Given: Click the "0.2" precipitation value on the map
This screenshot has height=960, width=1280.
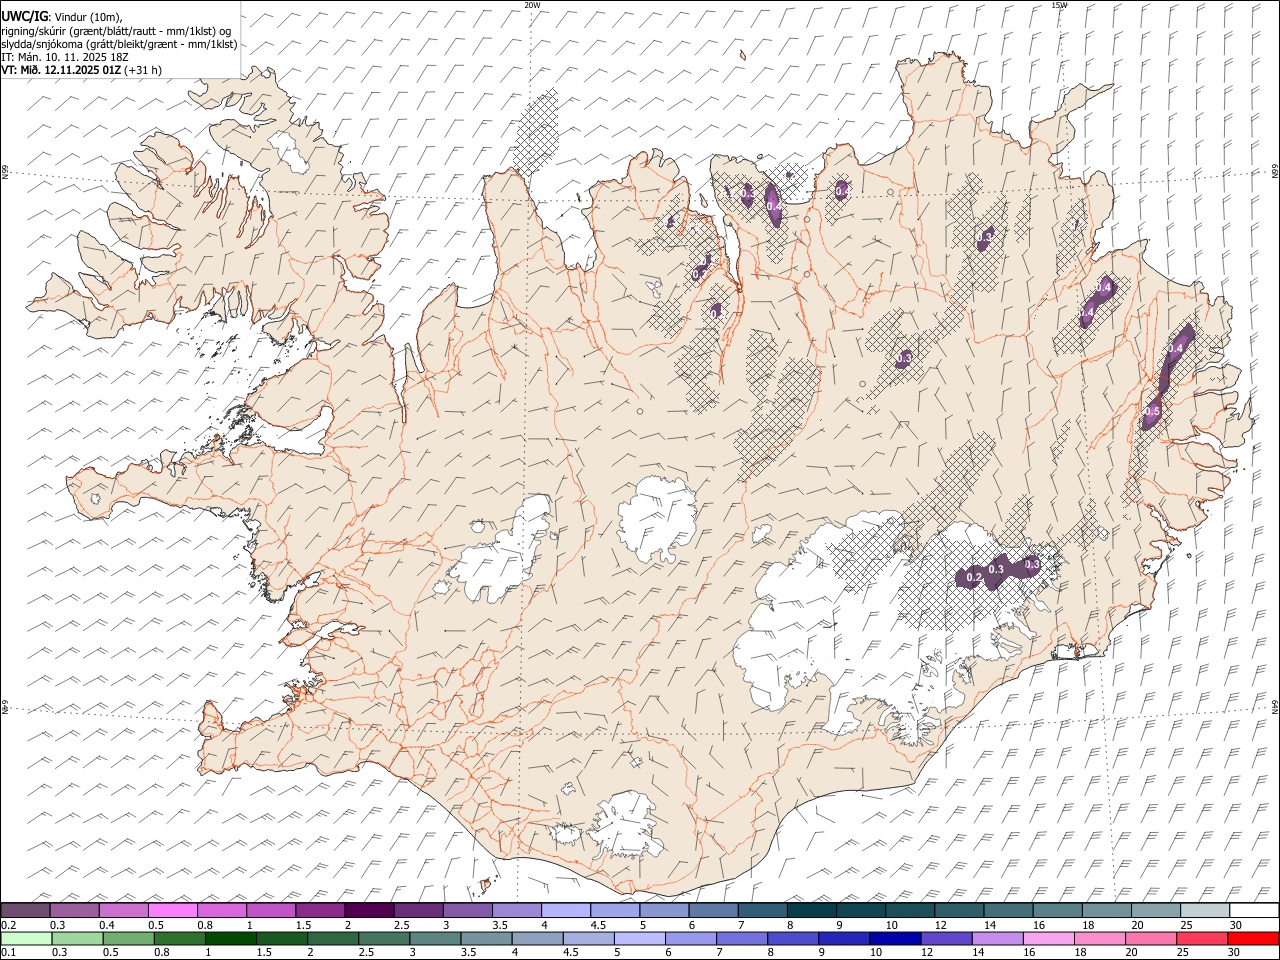Looking at the screenshot, I should click(x=975, y=578).
